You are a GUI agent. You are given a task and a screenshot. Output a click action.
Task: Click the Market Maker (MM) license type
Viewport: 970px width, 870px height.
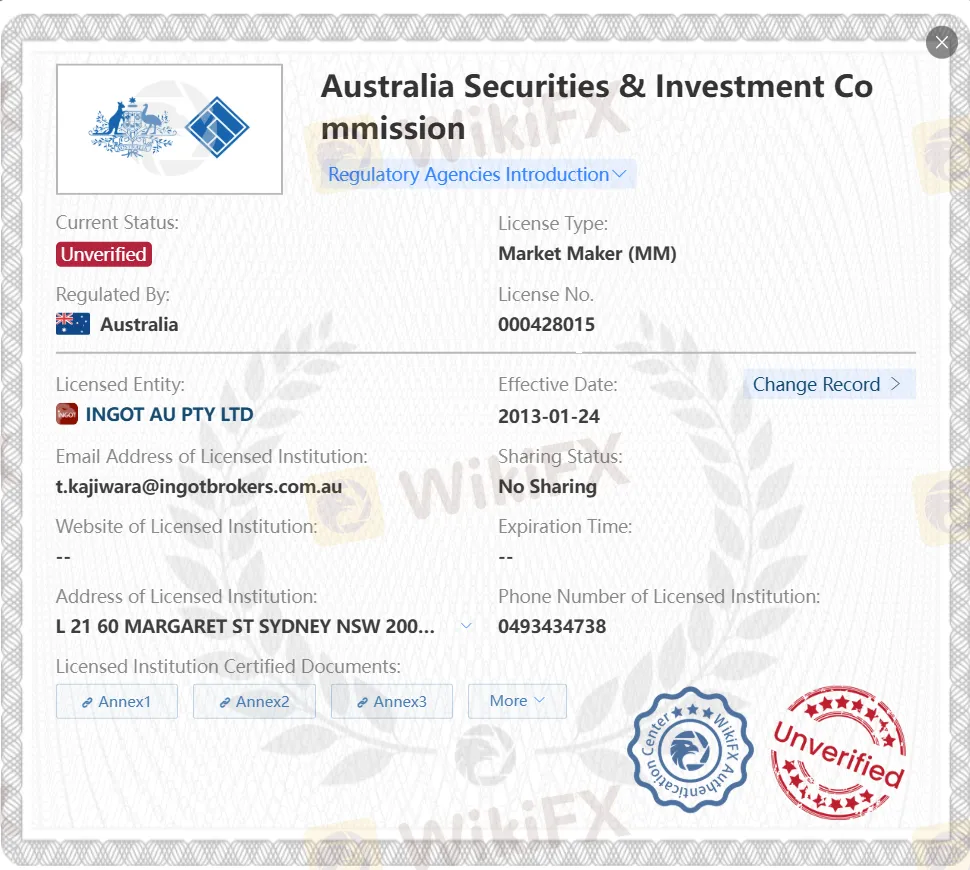click(587, 254)
